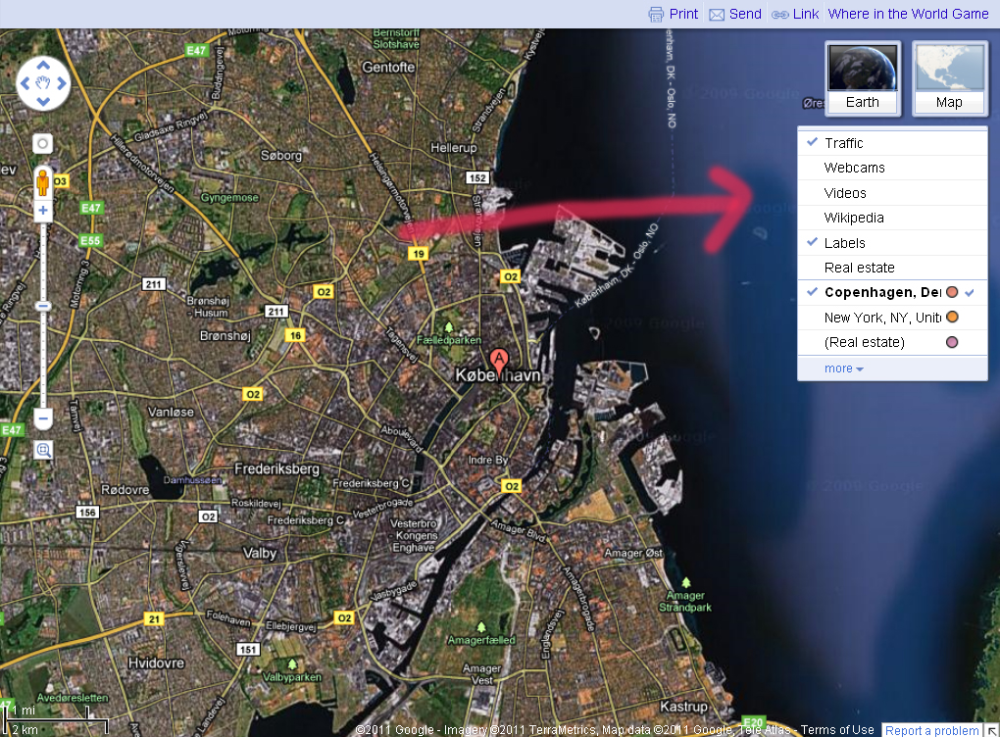Click the Frederiksberg map label
The width and height of the screenshot is (1000, 737).
point(277,469)
